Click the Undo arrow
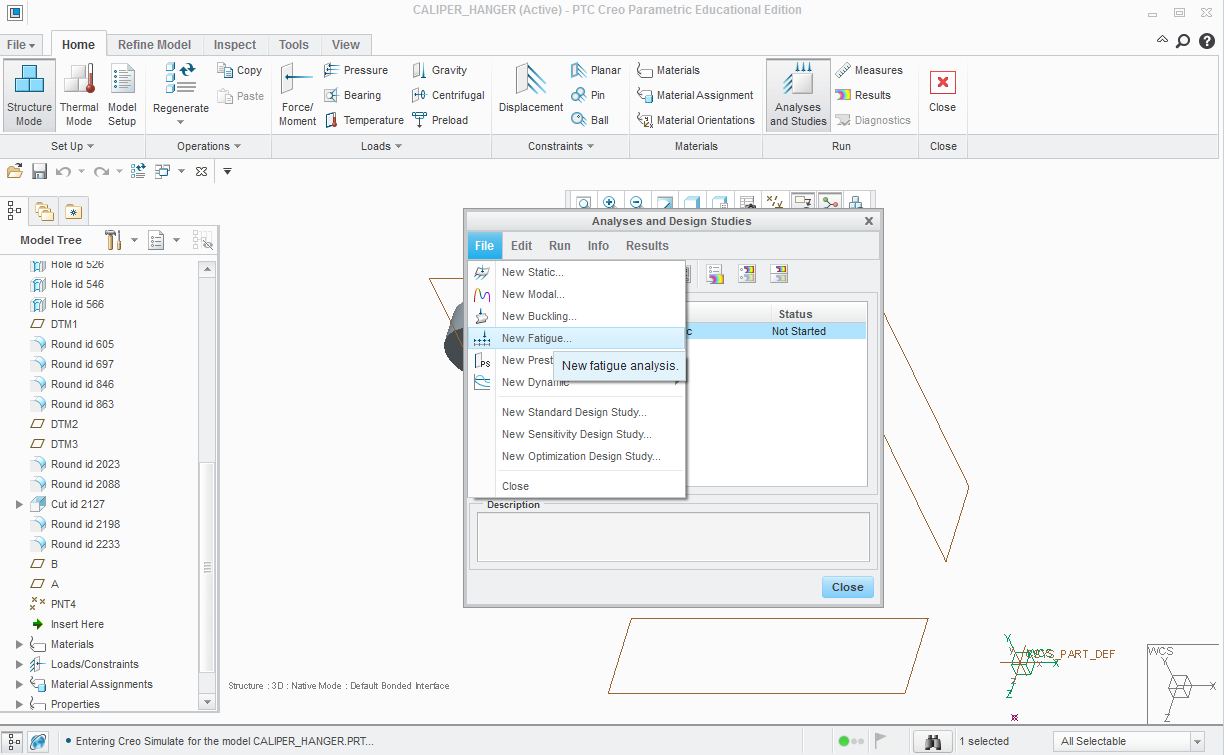Screen dimensions: 1224x755 [x=64, y=171]
